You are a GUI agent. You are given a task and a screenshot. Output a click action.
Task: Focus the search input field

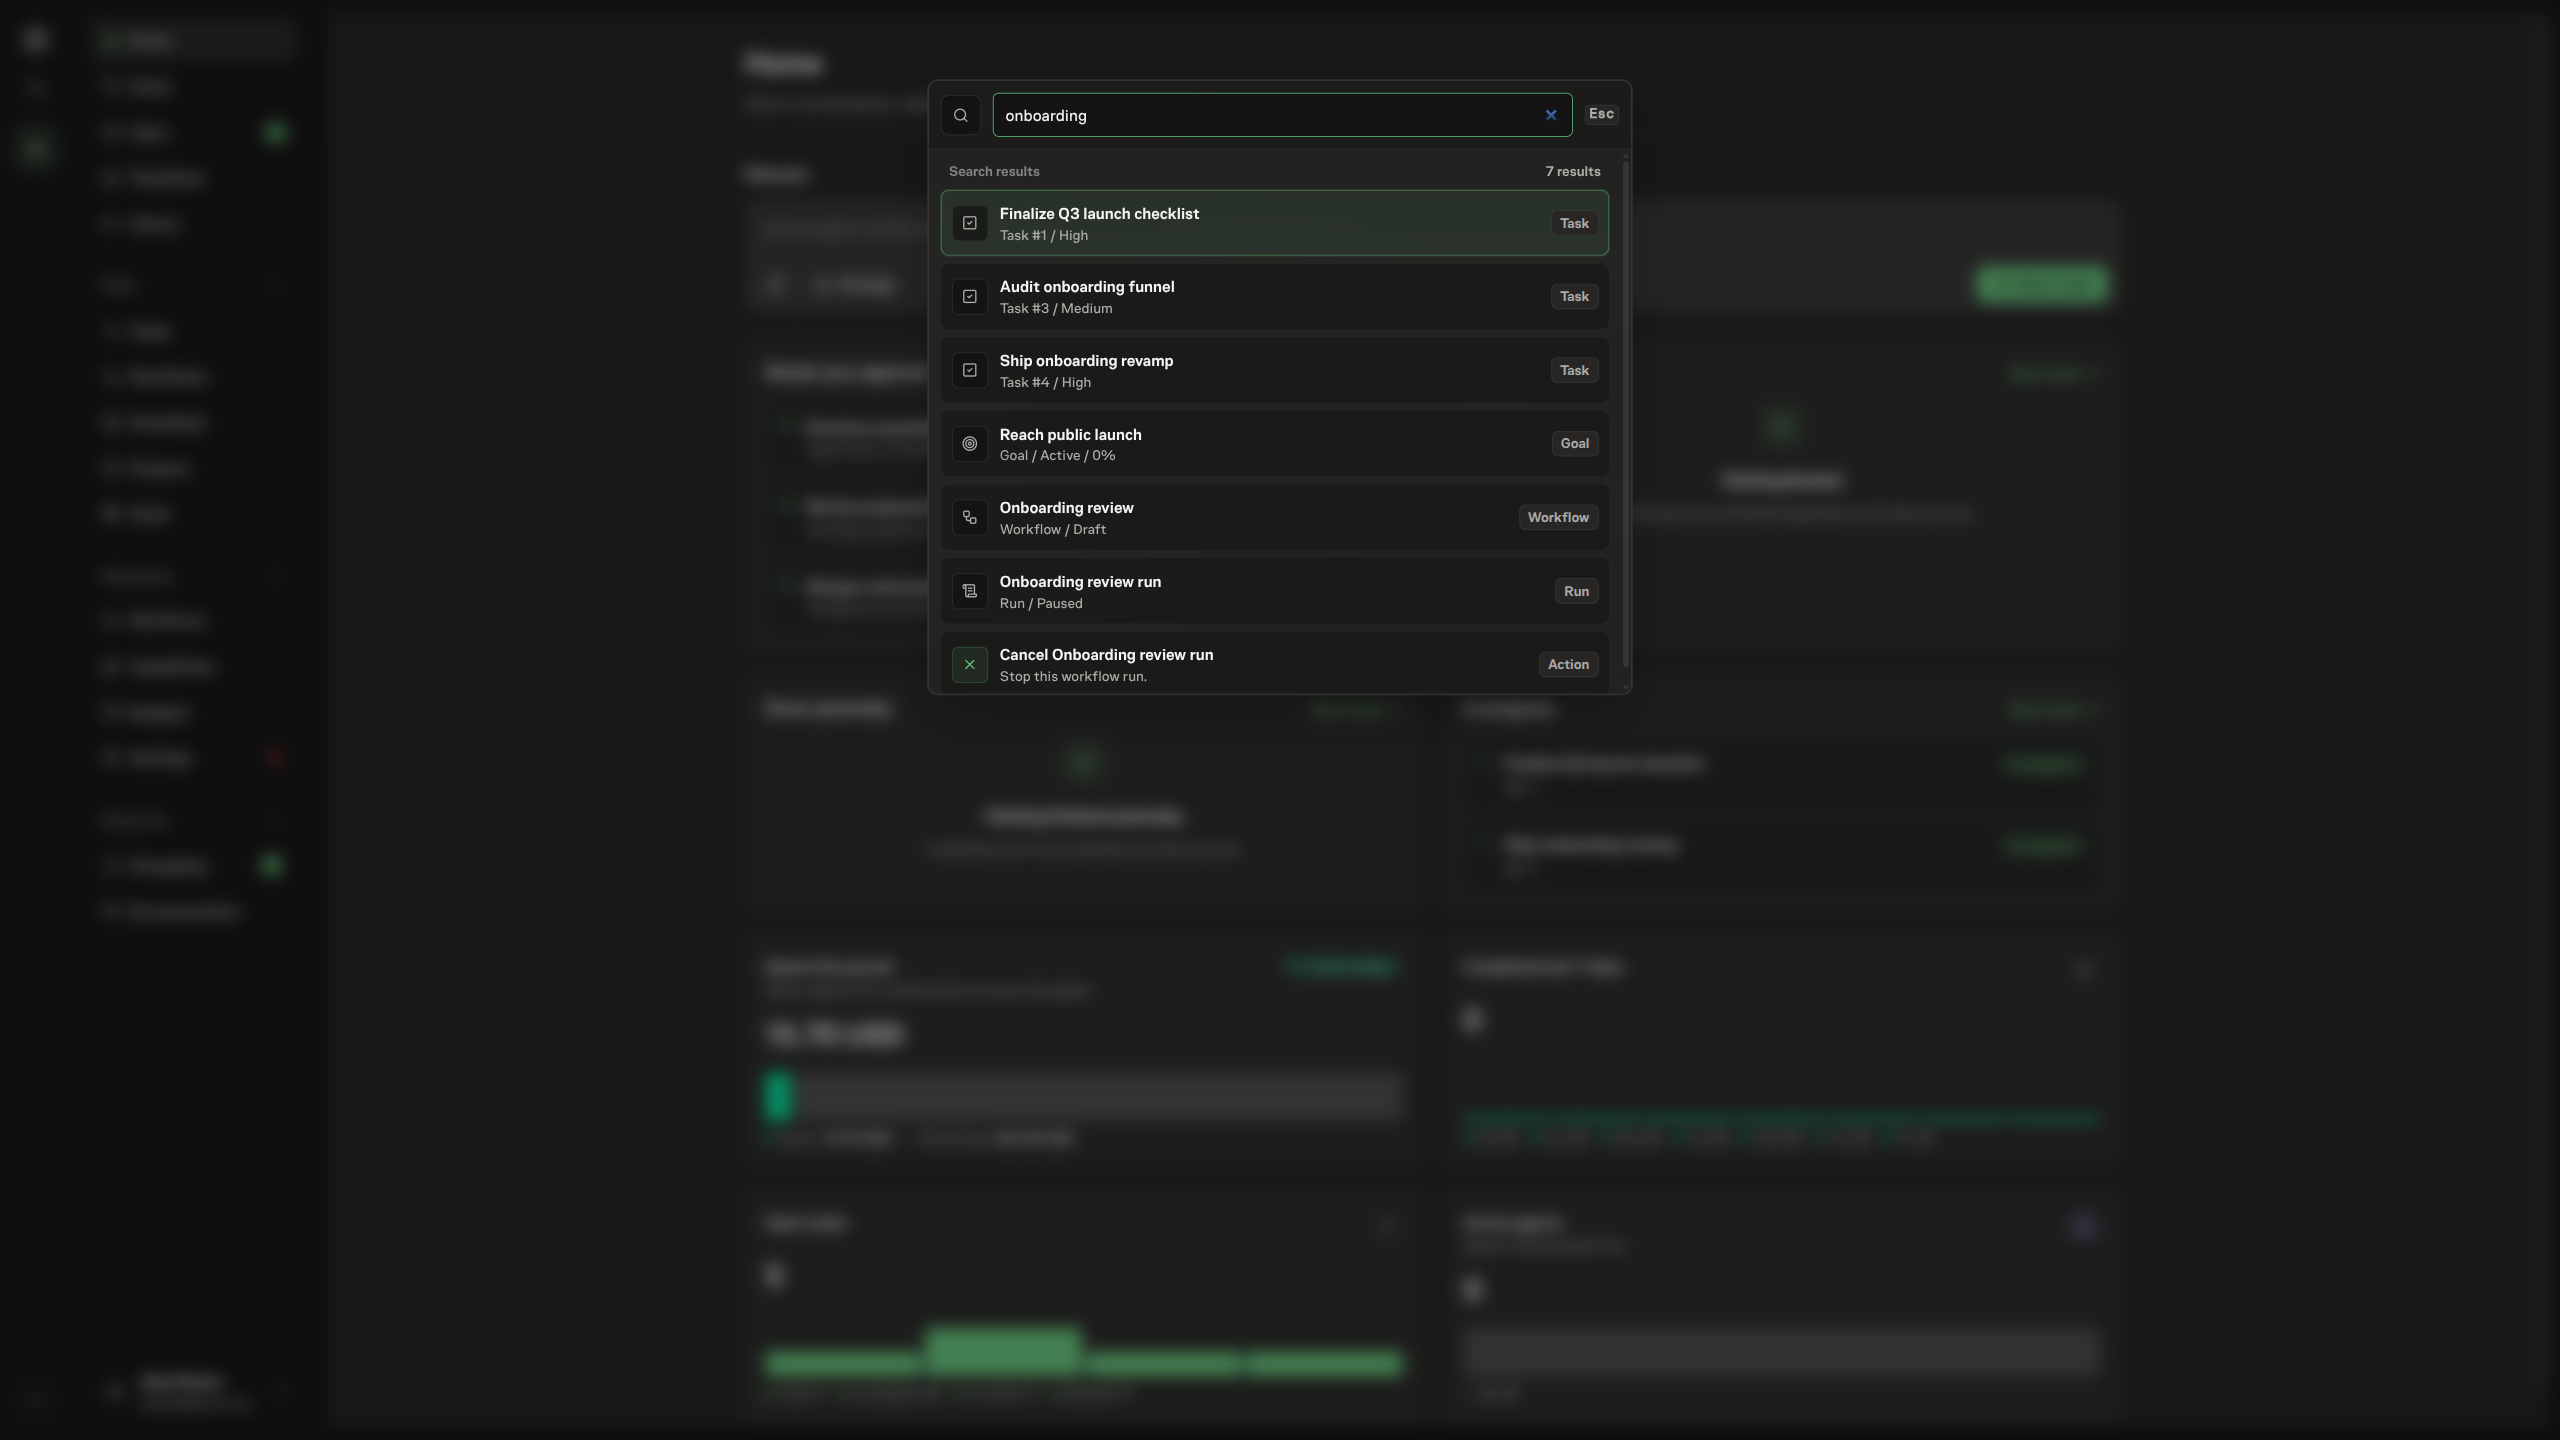pyautogui.click(x=1282, y=115)
